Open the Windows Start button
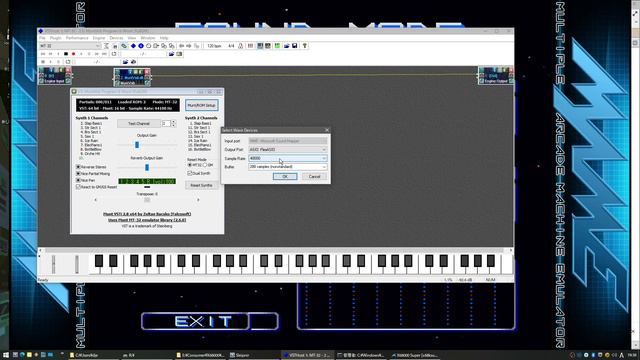The width and height of the screenshot is (640, 360). 5,355
